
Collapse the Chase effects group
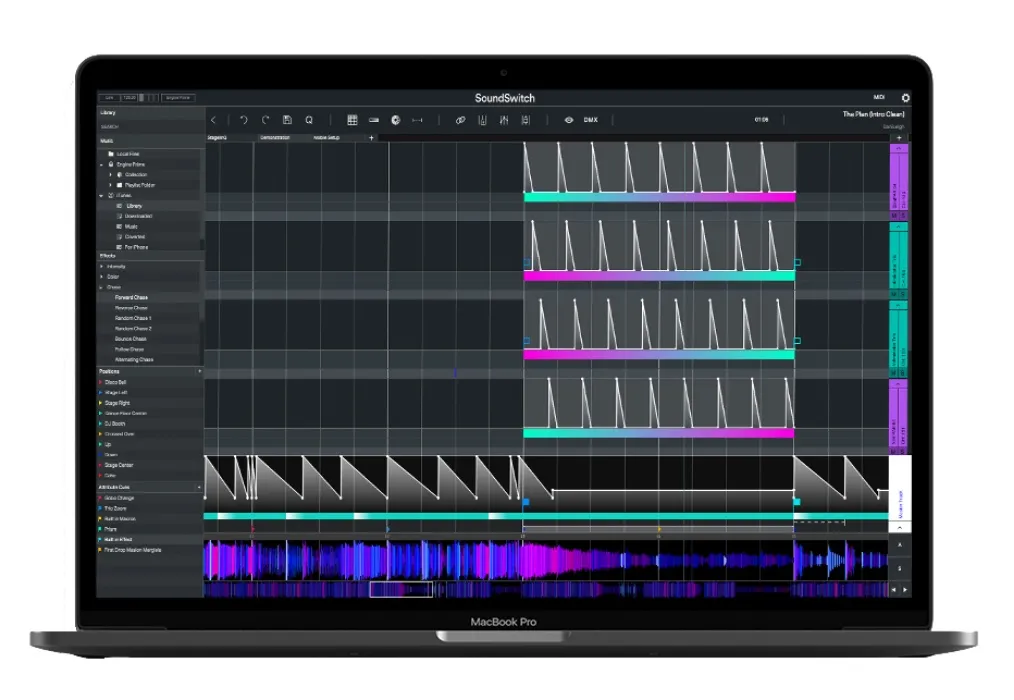tap(102, 287)
